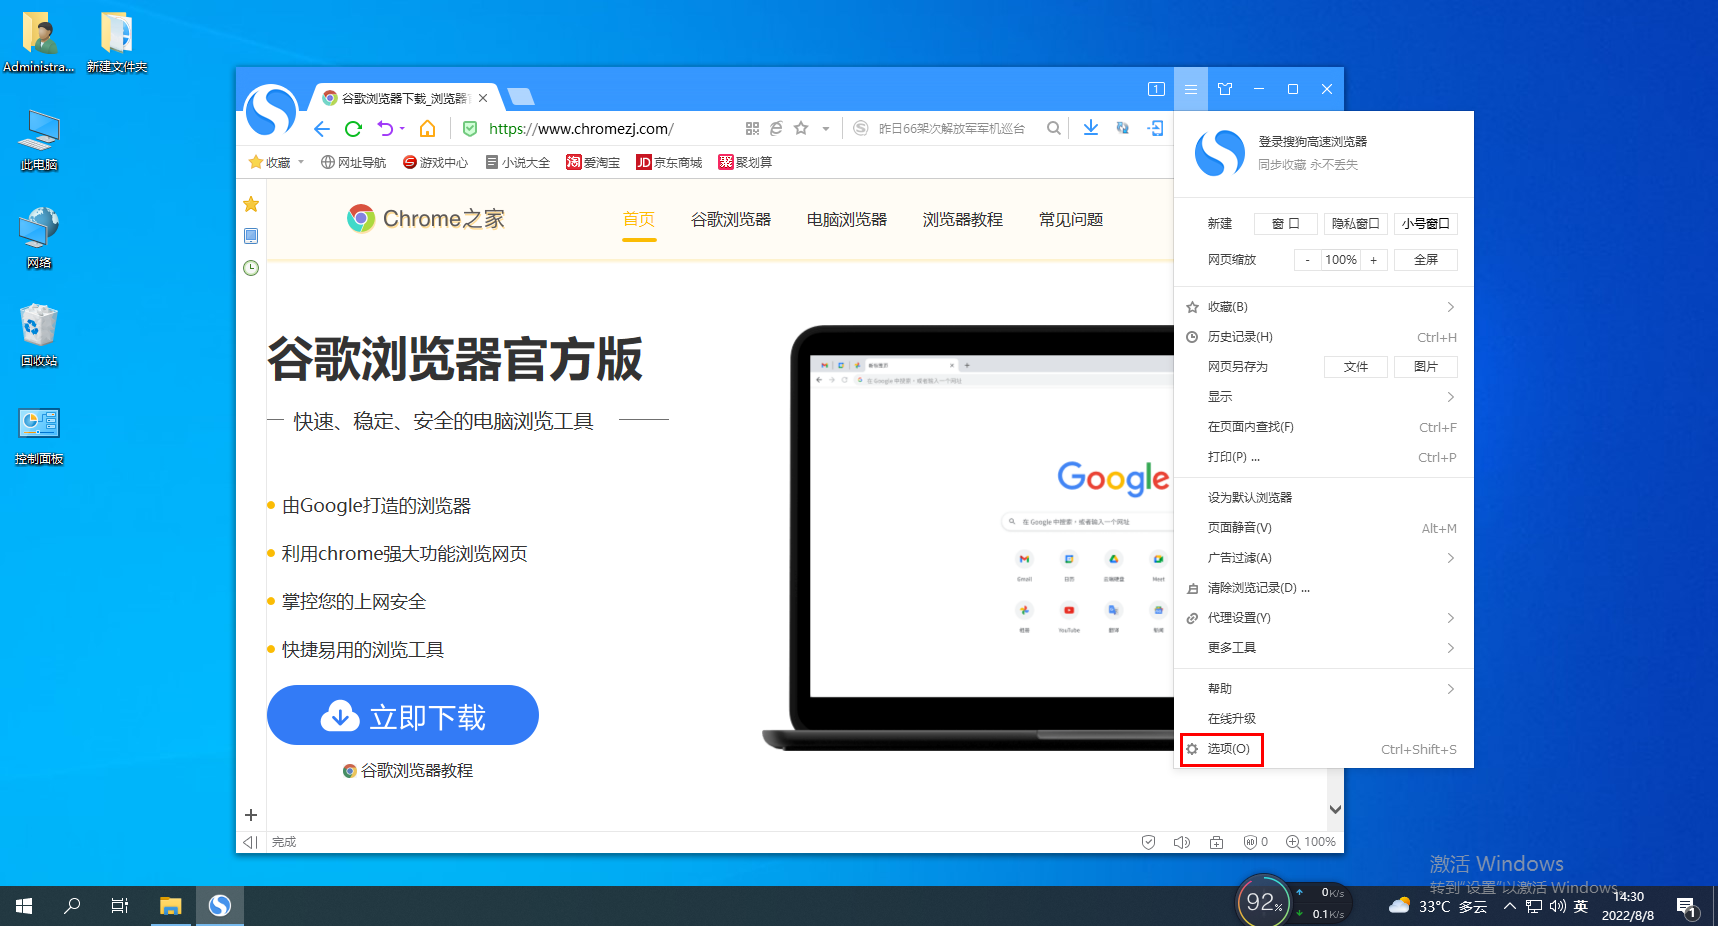Switch to the 谷歌浏览器 navigation tab
The height and width of the screenshot is (926, 1718).
731,219
